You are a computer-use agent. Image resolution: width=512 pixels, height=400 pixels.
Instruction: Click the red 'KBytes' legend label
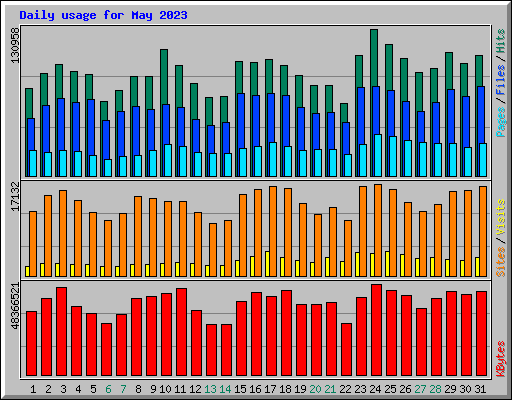pyautogui.click(x=501, y=359)
